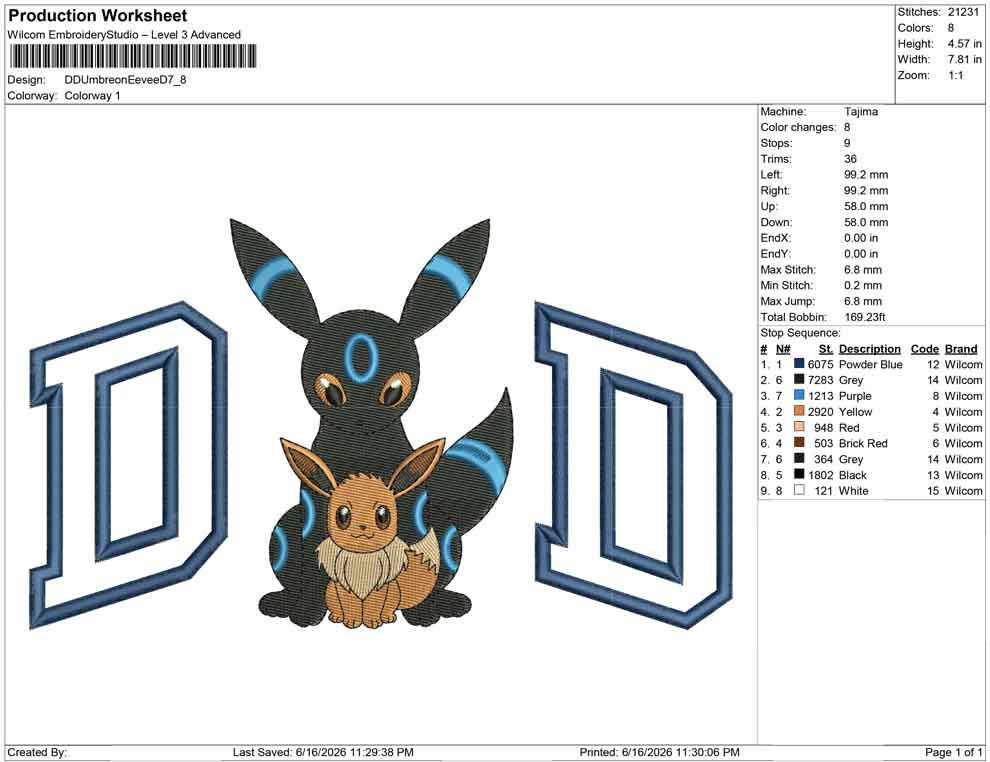Click the Height value 4.57 in

click(x=964, y=44)
